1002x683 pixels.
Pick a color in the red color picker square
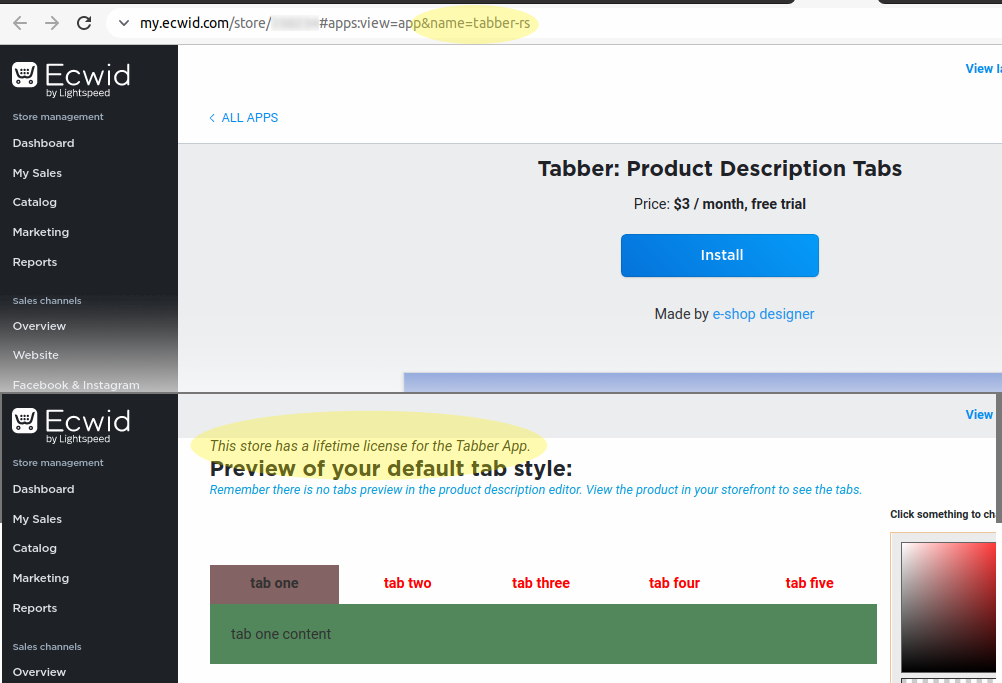[x=948, y=607]
